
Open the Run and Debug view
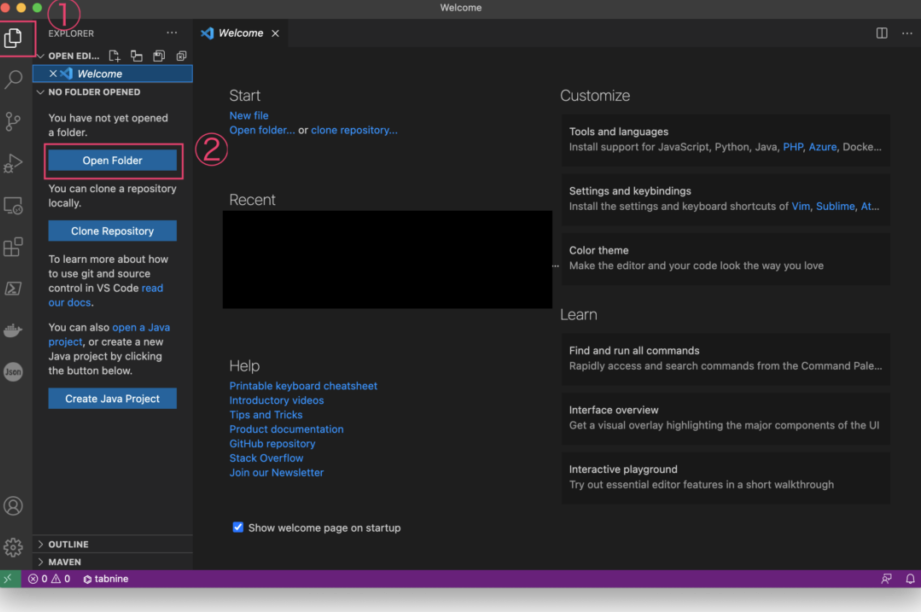14,163
